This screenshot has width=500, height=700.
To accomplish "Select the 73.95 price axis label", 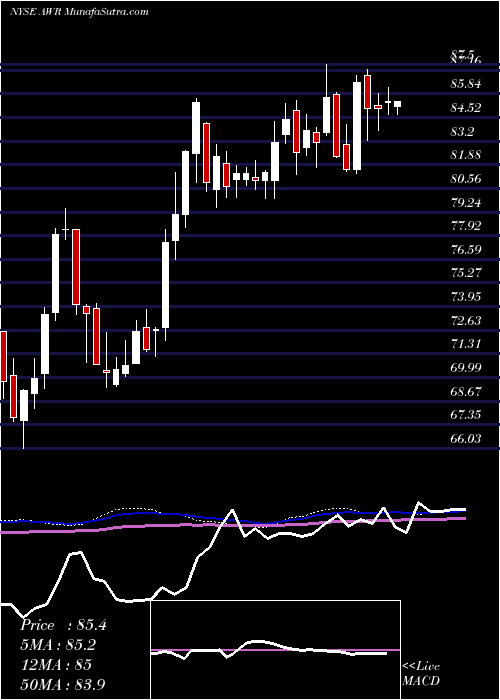I will [466, 297].
